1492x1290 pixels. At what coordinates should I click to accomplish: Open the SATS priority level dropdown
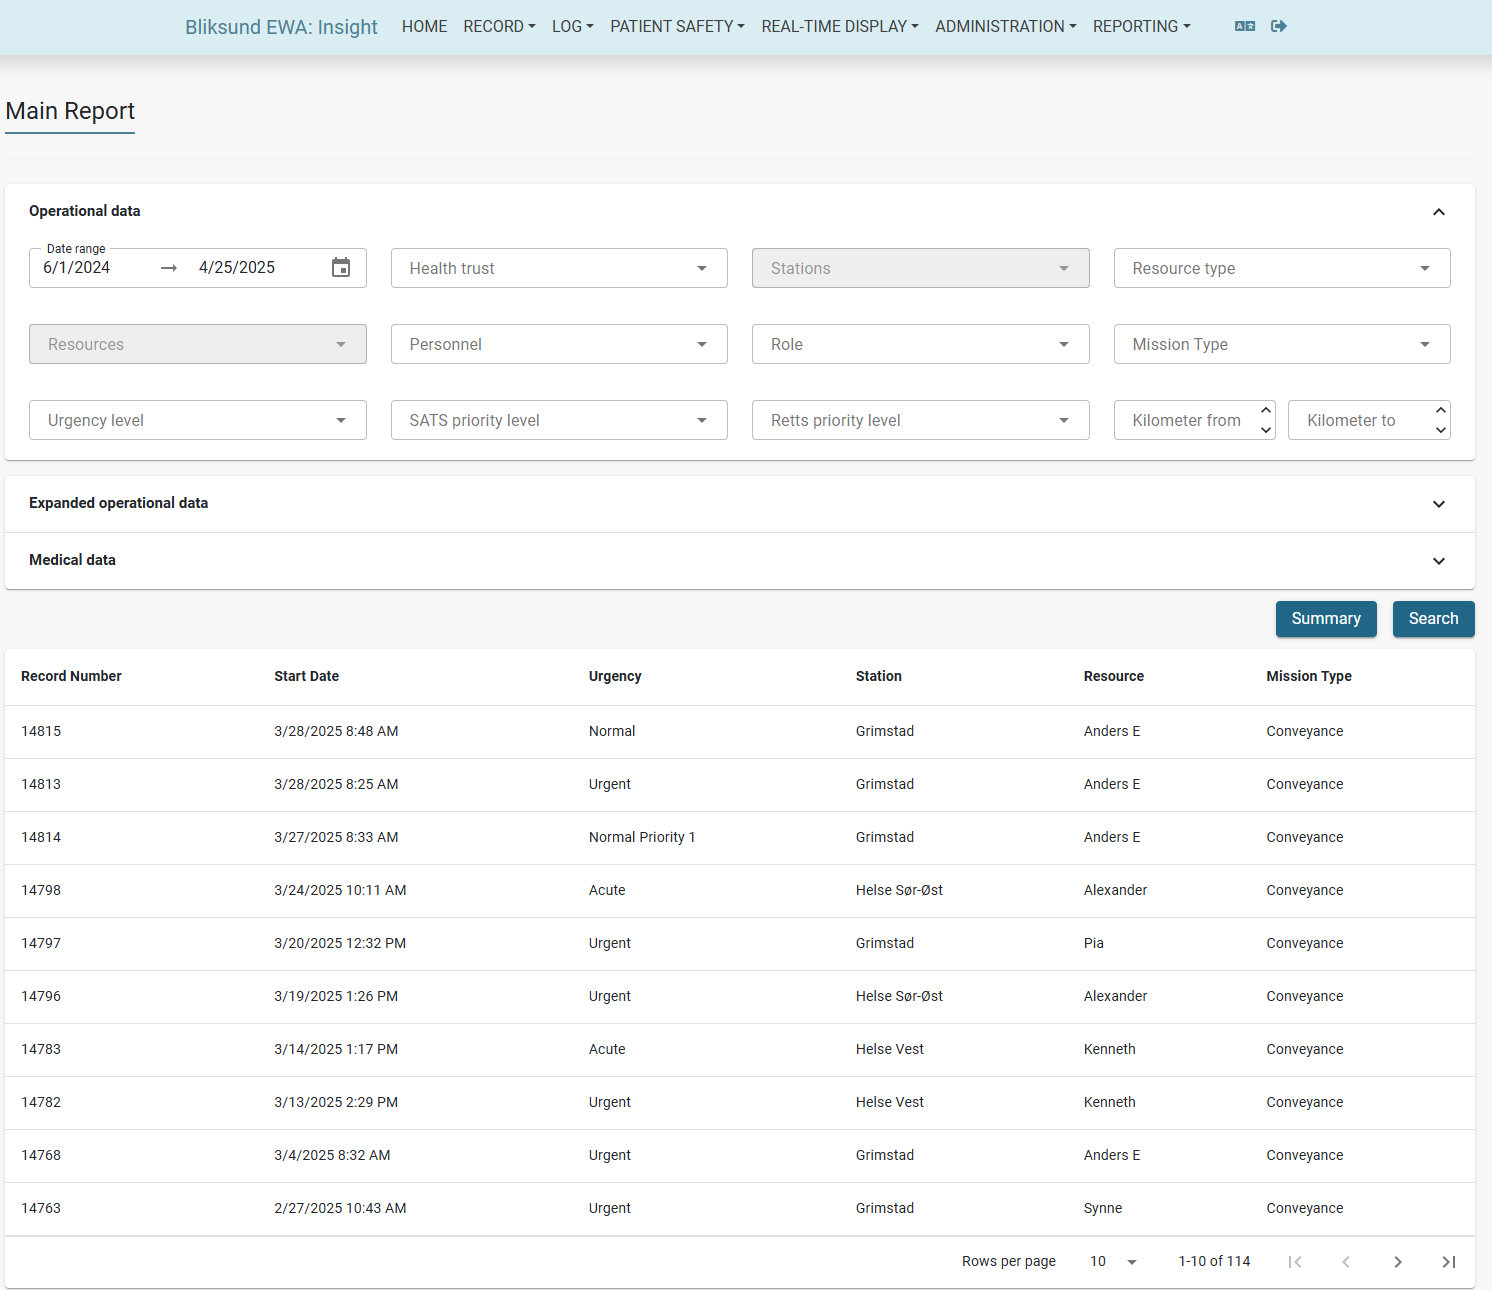(x=559, y=420)
